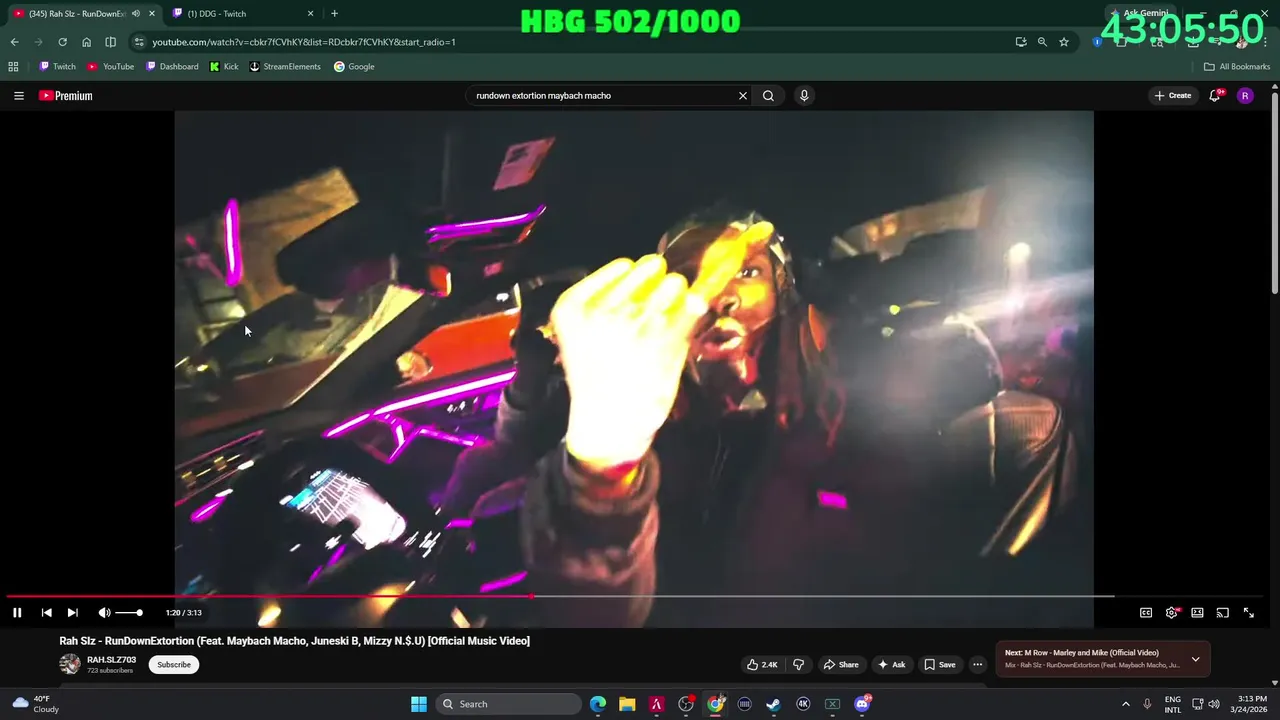The height and width of the screenshot is (720, 1280).
Task: Open the YouTube hamburger guide menu
Action: 19,96
